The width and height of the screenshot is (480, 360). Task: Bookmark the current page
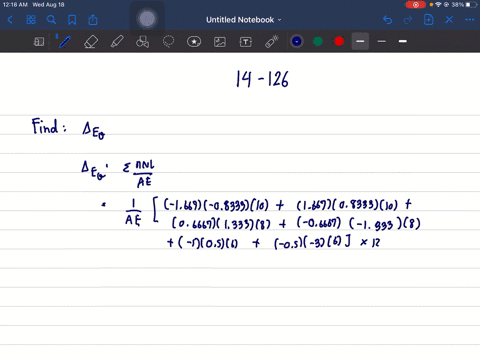point(72,20)
